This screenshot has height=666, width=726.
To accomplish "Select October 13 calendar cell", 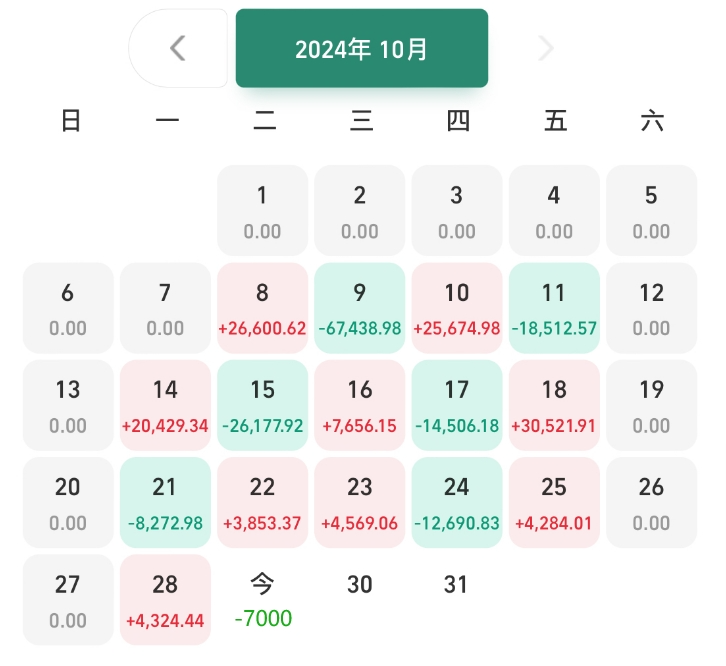I will point(68,405).
